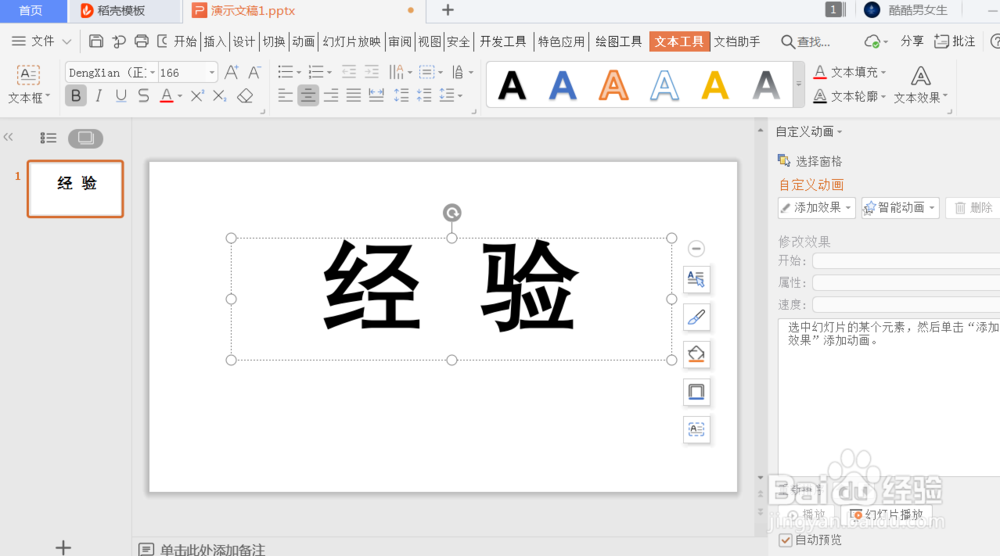1000x556 pixels.
Task: Switch to 插入 ribbon tab
Action: pyautogui.click(x=215, y=41)
